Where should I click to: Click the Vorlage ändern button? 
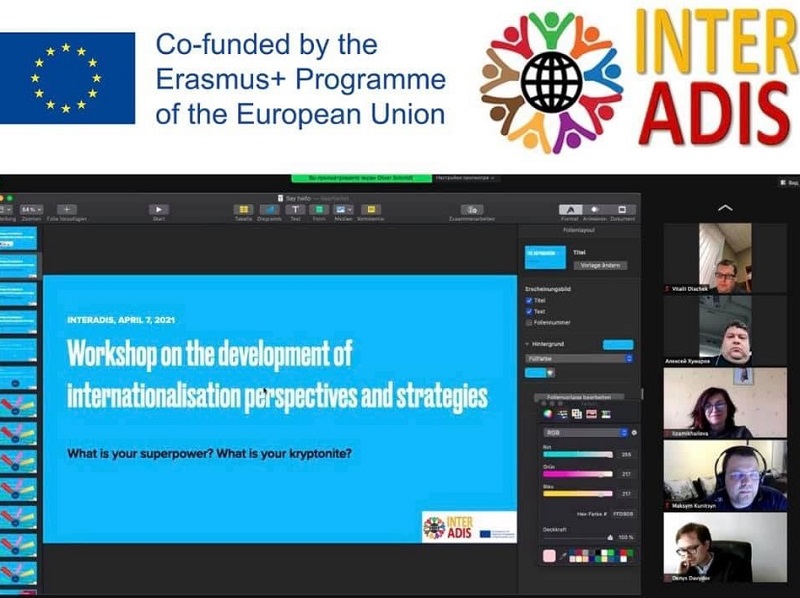click(600, 265)
